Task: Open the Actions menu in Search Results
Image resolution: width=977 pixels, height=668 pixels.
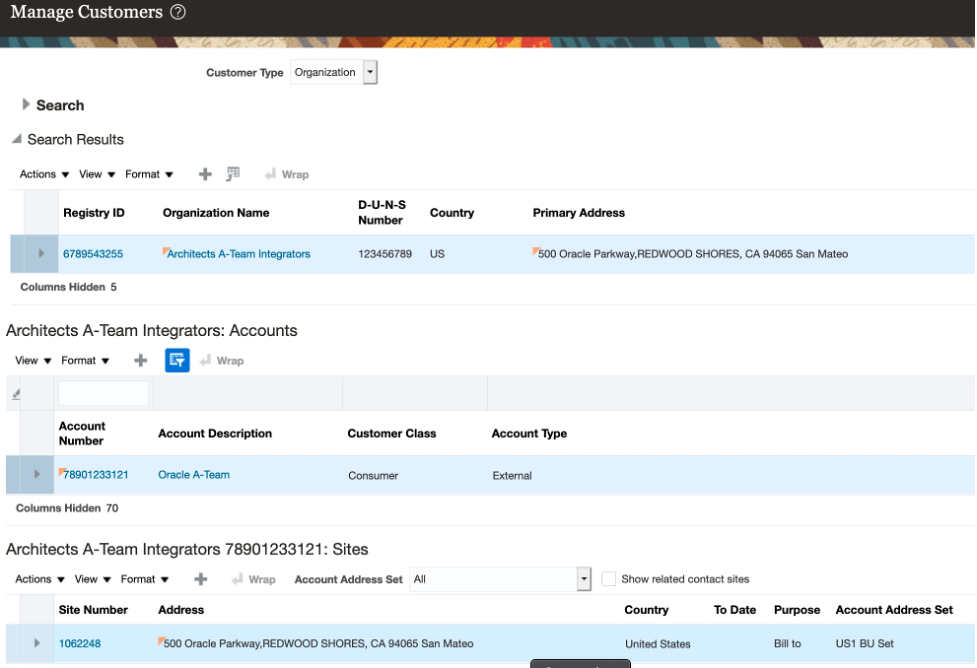Action: [x=44, y=174]
